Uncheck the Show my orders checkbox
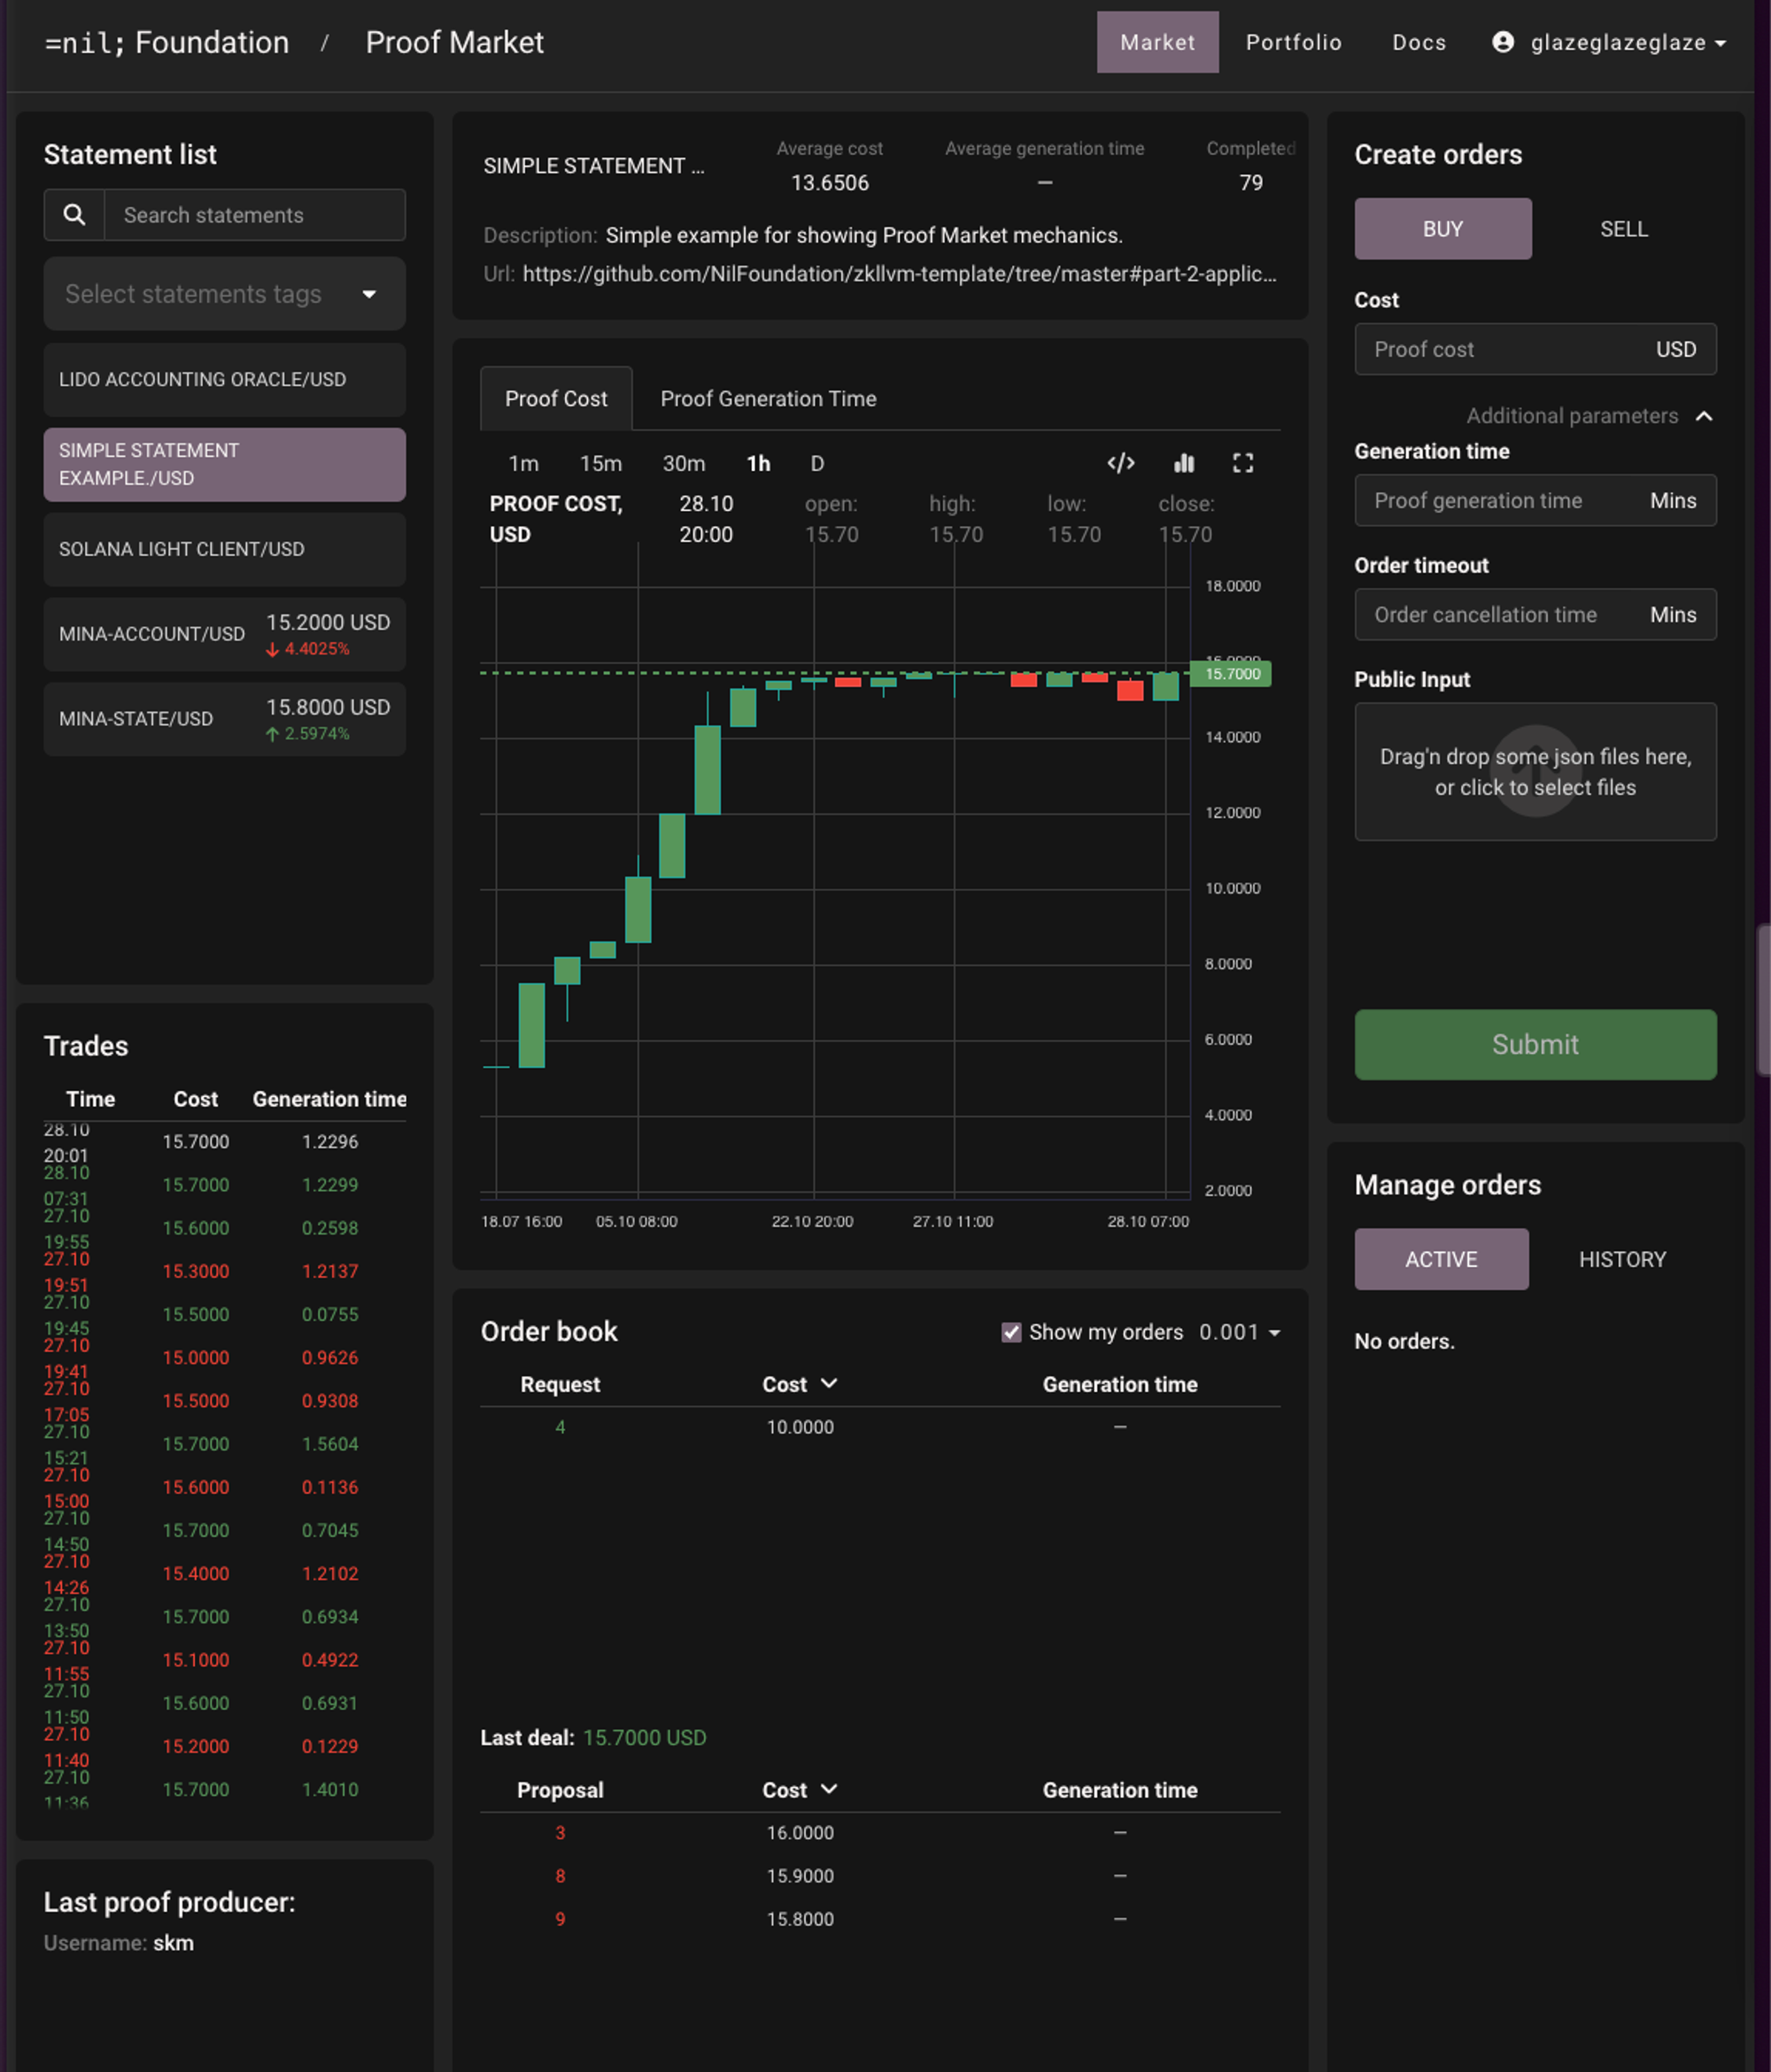Screen dimensions: 1771x2072 [1011, 1332]
